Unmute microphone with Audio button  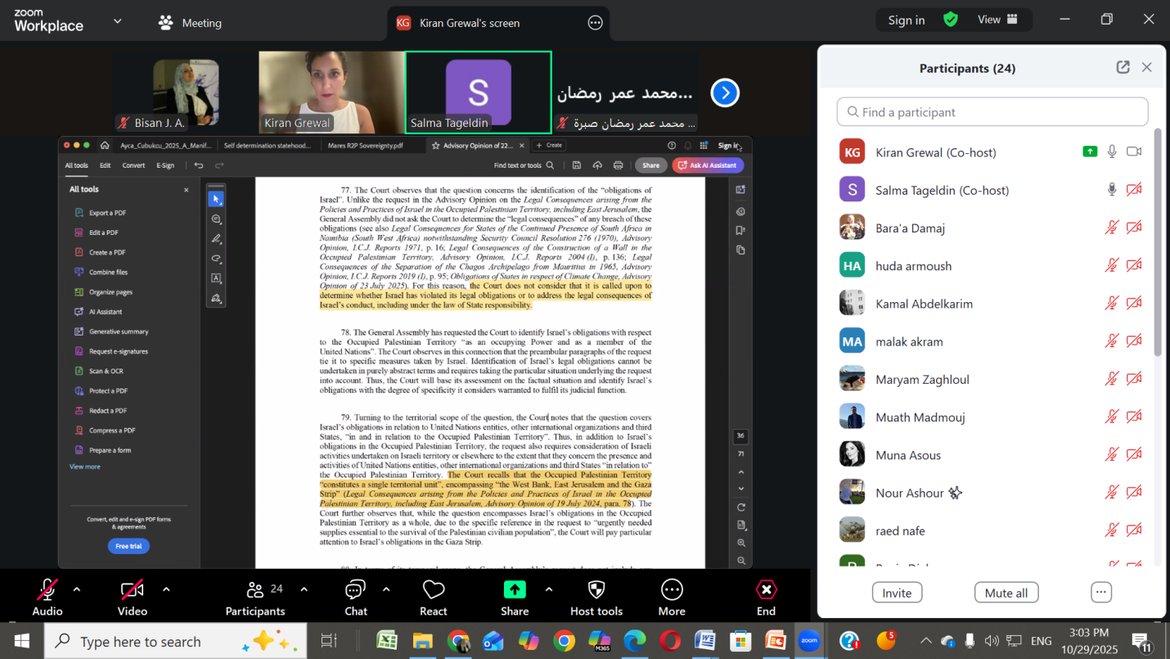click(x=47, y=590)
